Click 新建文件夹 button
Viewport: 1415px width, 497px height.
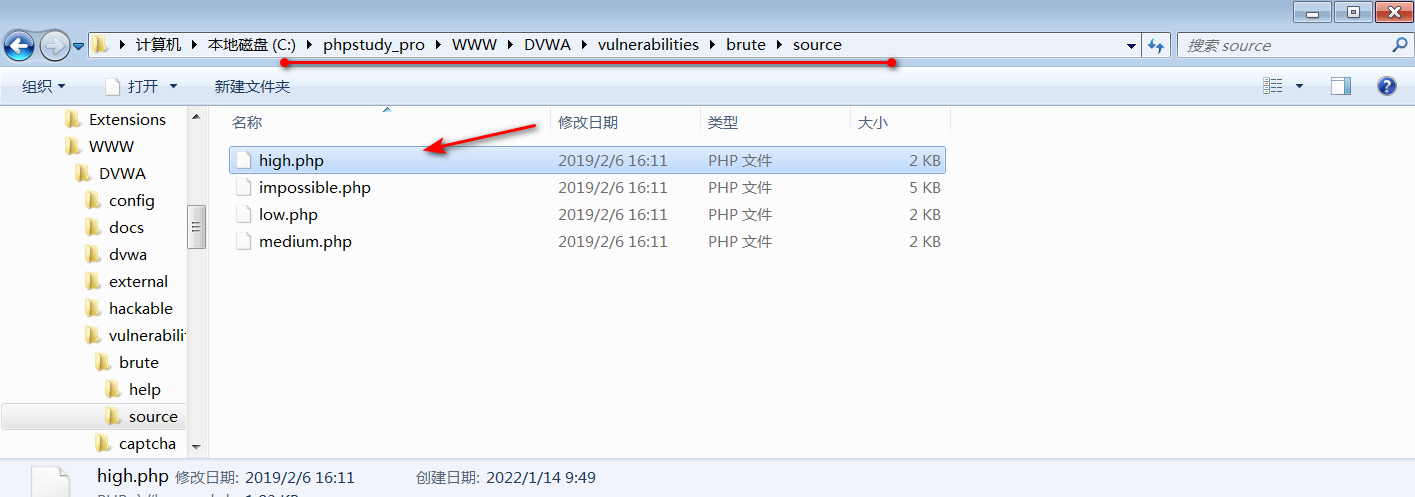point(252,87)
